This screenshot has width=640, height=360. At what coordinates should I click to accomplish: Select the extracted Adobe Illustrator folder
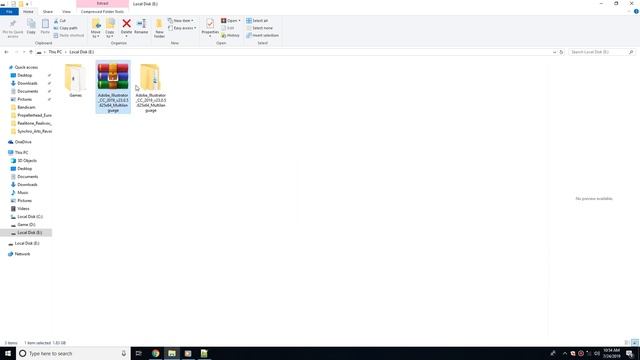click(151, 88)
